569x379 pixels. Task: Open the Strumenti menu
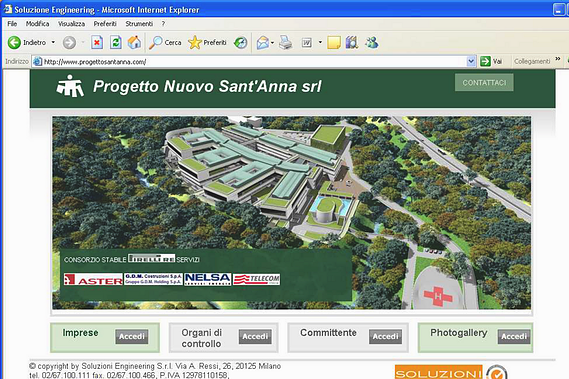tap(139, 24)
